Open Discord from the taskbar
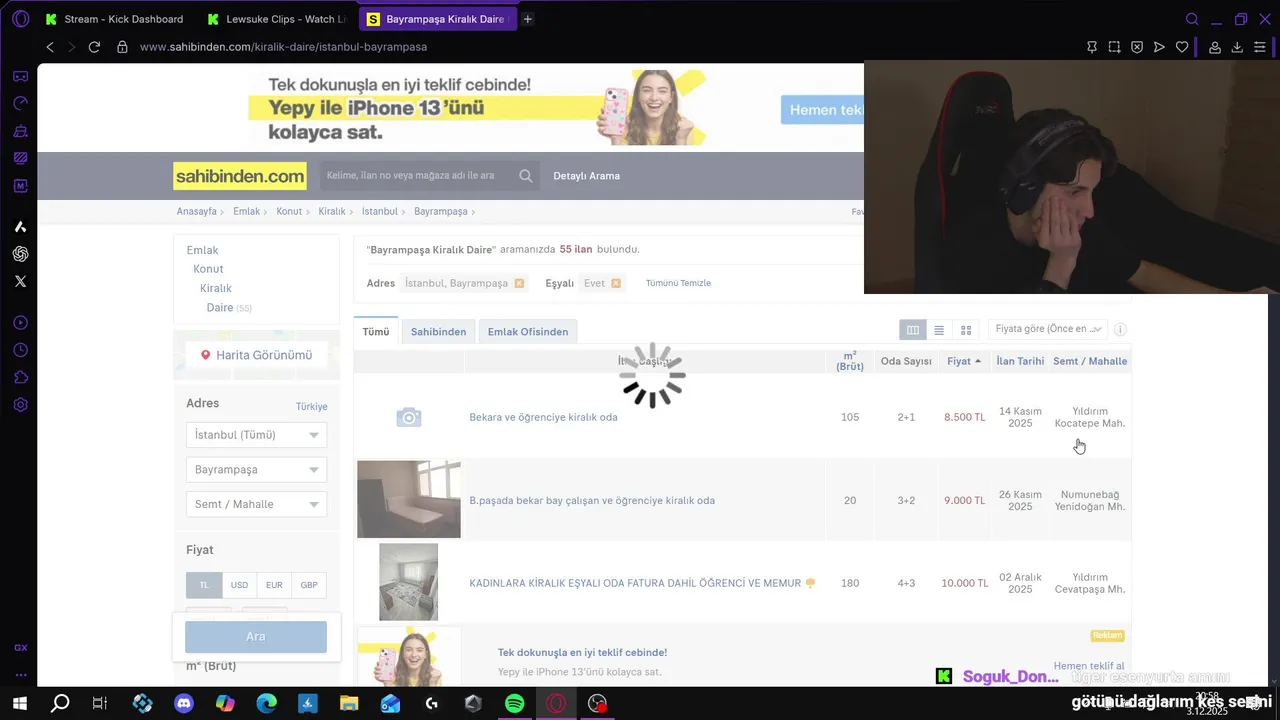This screenshot has height=720, width=1280. pos(184,703)
